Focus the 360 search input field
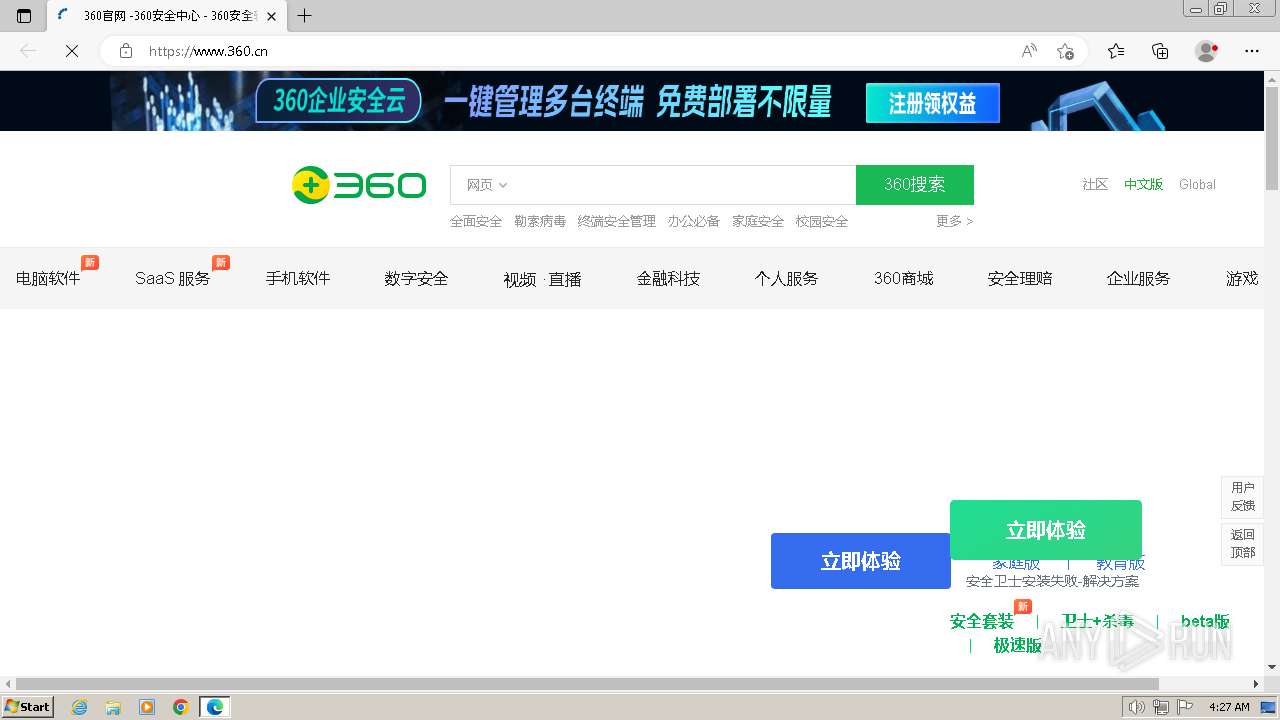This screenshot has width=1280, height=720. click(x=683, y=185)
